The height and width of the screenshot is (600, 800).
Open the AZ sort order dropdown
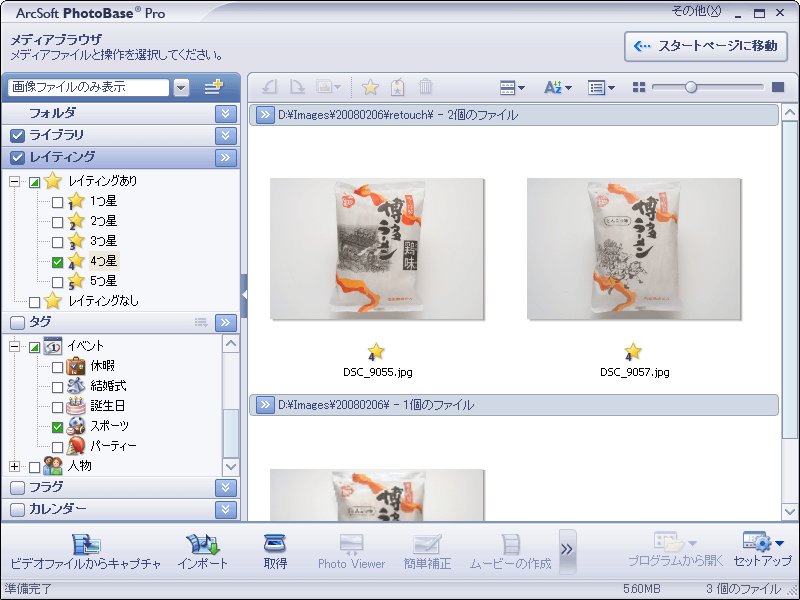click(558, 88)
